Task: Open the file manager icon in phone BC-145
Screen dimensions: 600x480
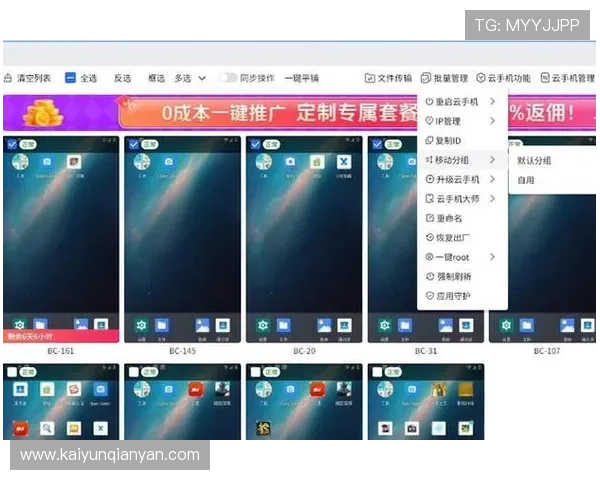Action: point(162,325)
